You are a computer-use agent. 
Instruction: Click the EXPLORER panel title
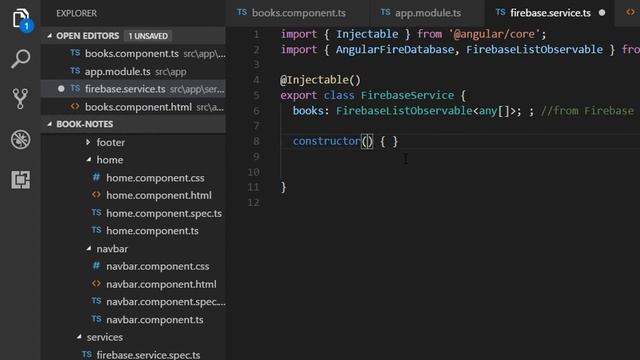coord(76,13)
